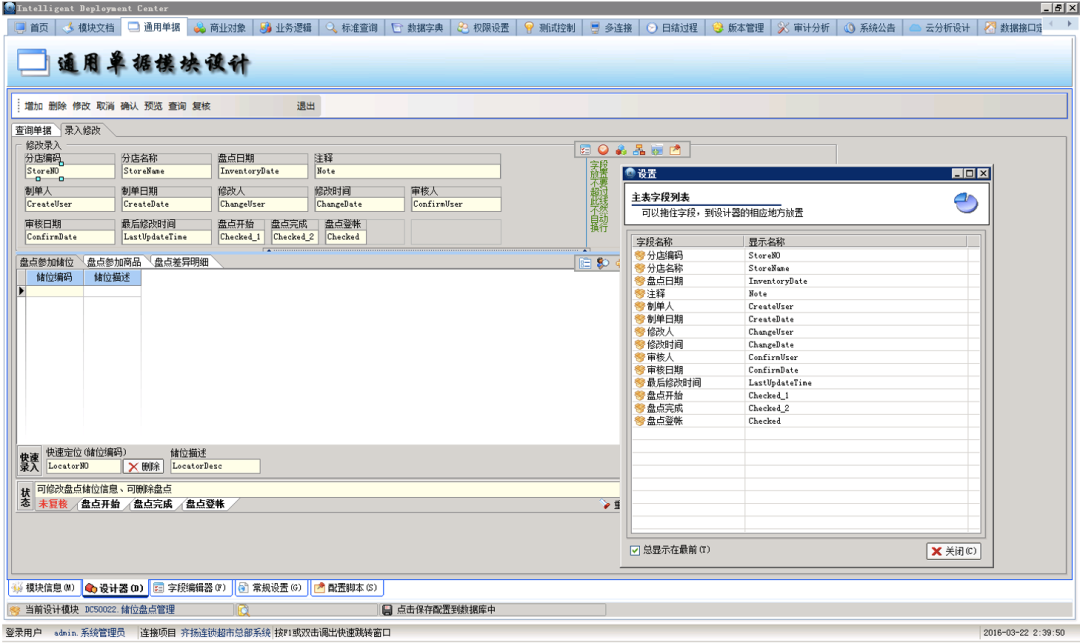Click the LocatorNO input field
The height and width of the screenshot is (643, 1080).
[83, 466]
